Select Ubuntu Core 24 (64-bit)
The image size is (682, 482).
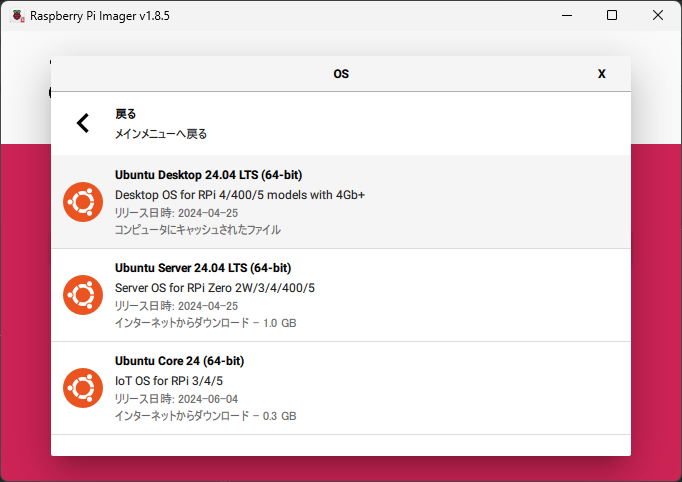coord(341,388)
